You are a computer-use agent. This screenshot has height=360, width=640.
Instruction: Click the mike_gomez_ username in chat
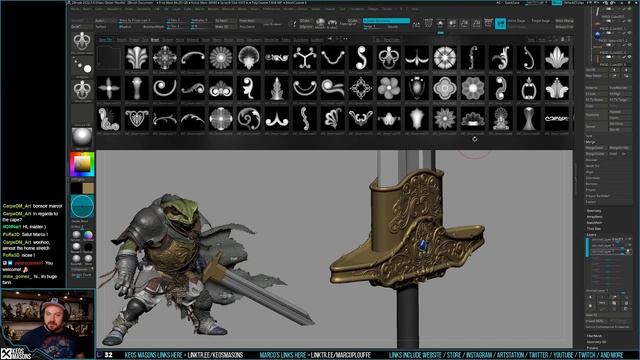(16, 276)
